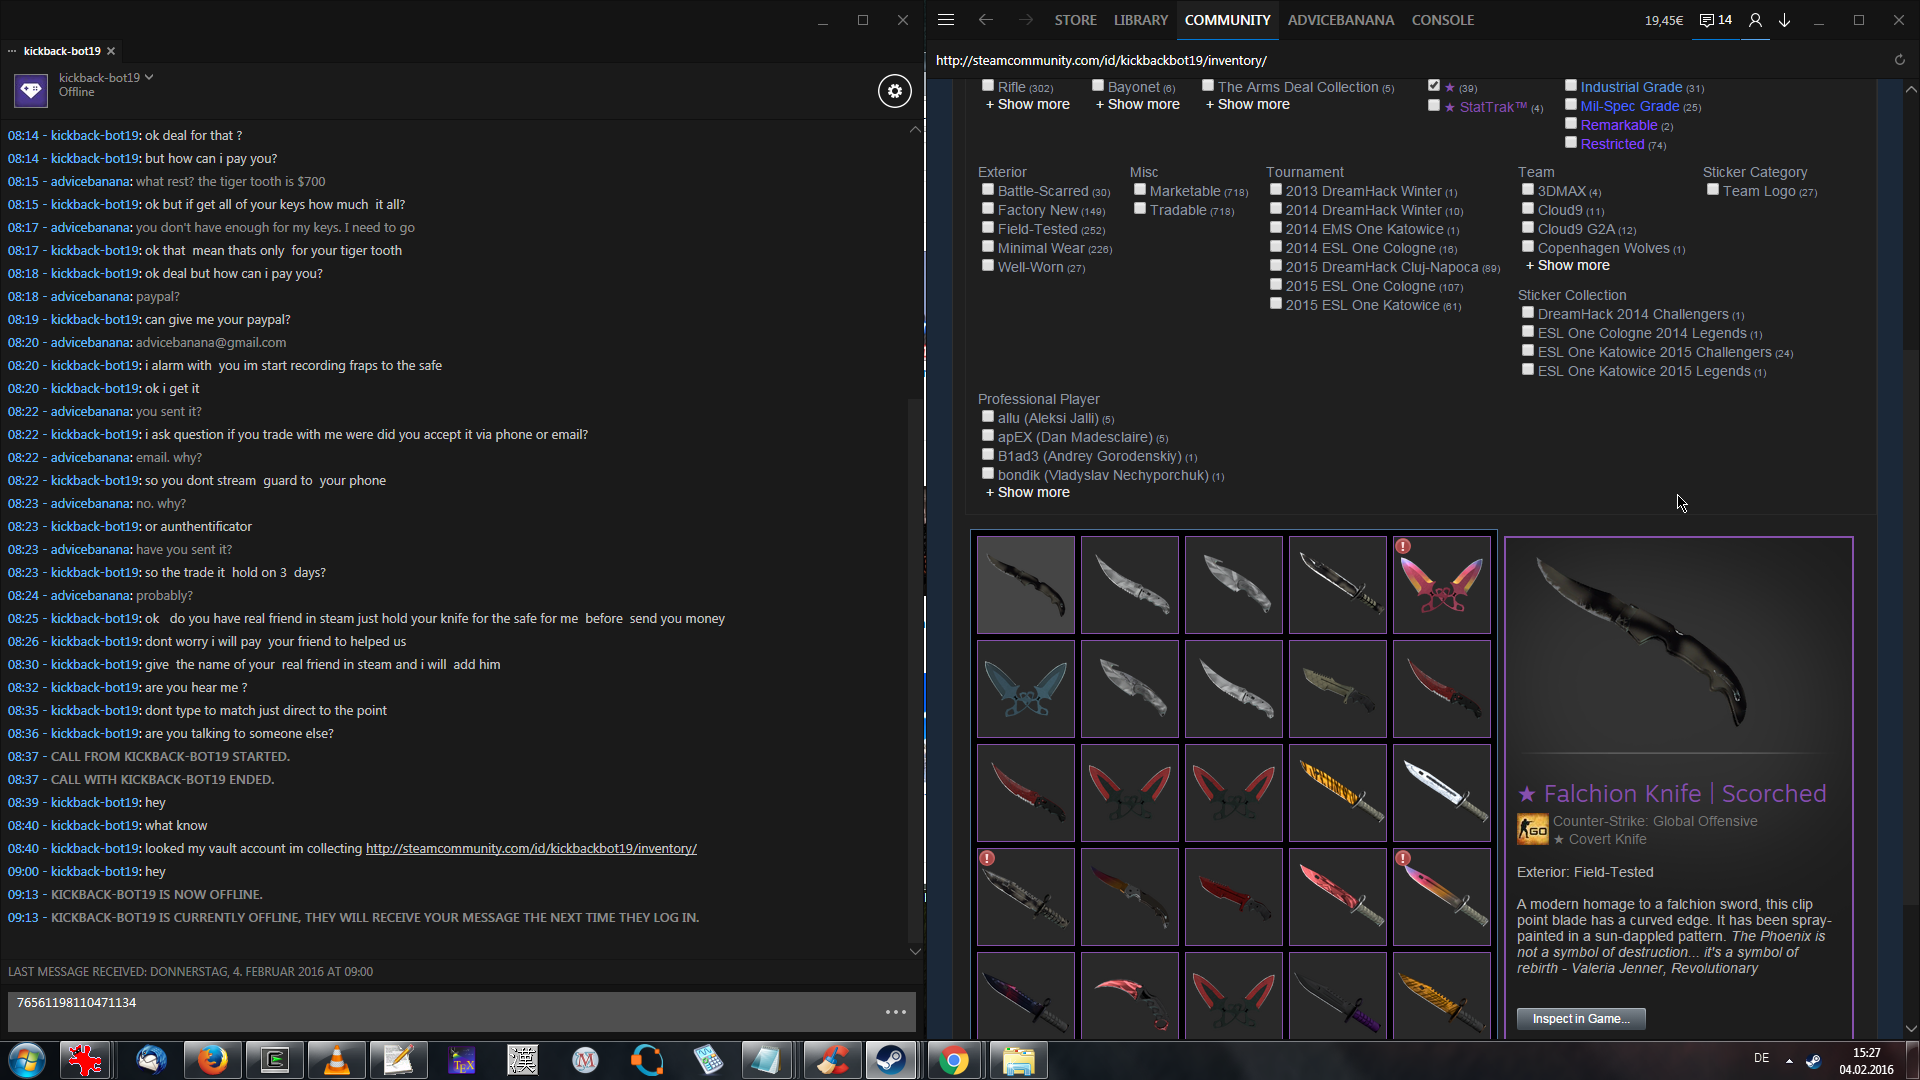Select the Tiger Tooth knife thumbnail

point(1337,793)
